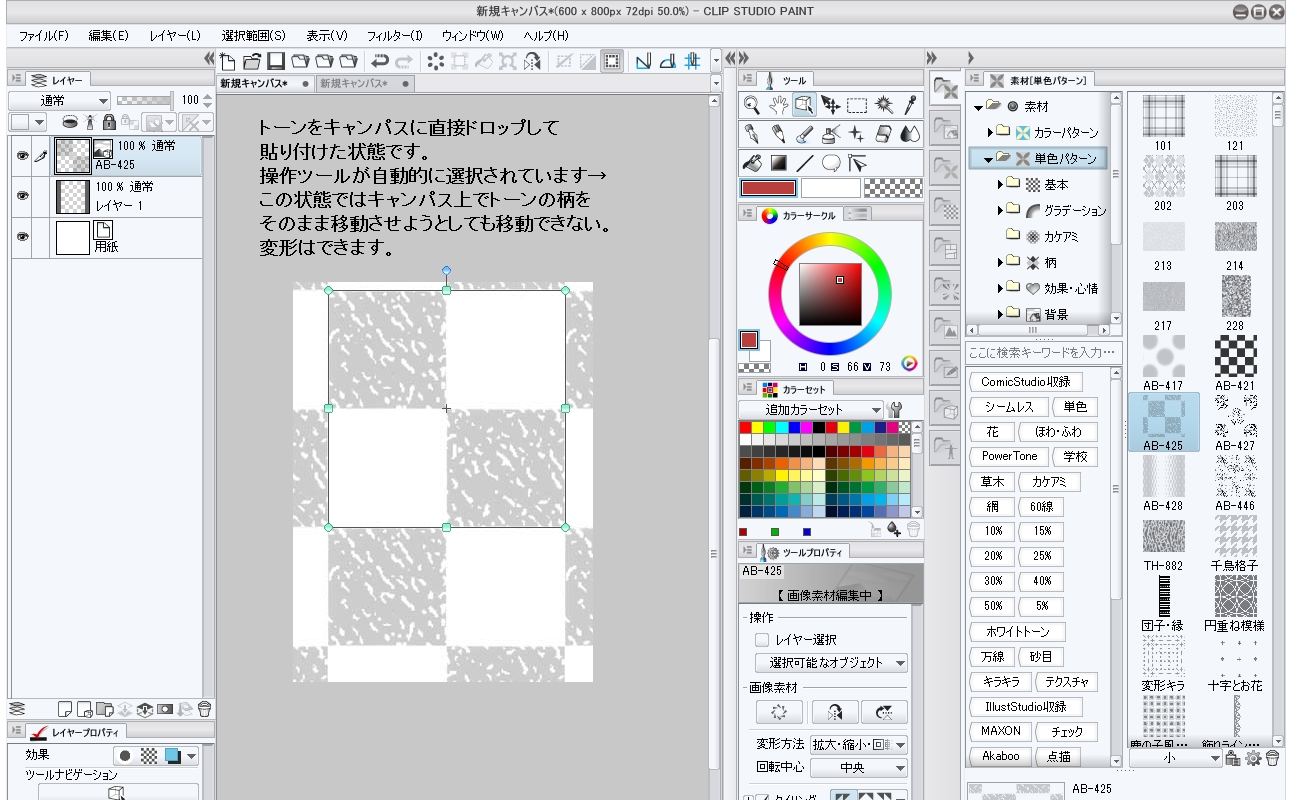Select the Eraser tool in the tool palette
The width and height of the screenshot is (1300, 800).
(883, 134)
